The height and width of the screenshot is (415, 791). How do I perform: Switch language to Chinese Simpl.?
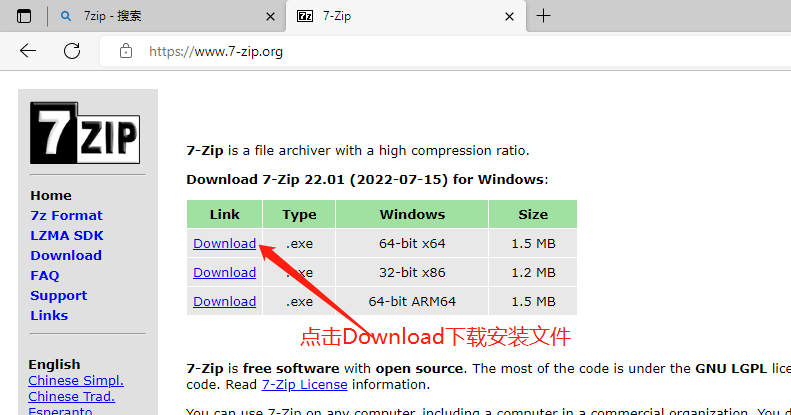pos(76,381)
